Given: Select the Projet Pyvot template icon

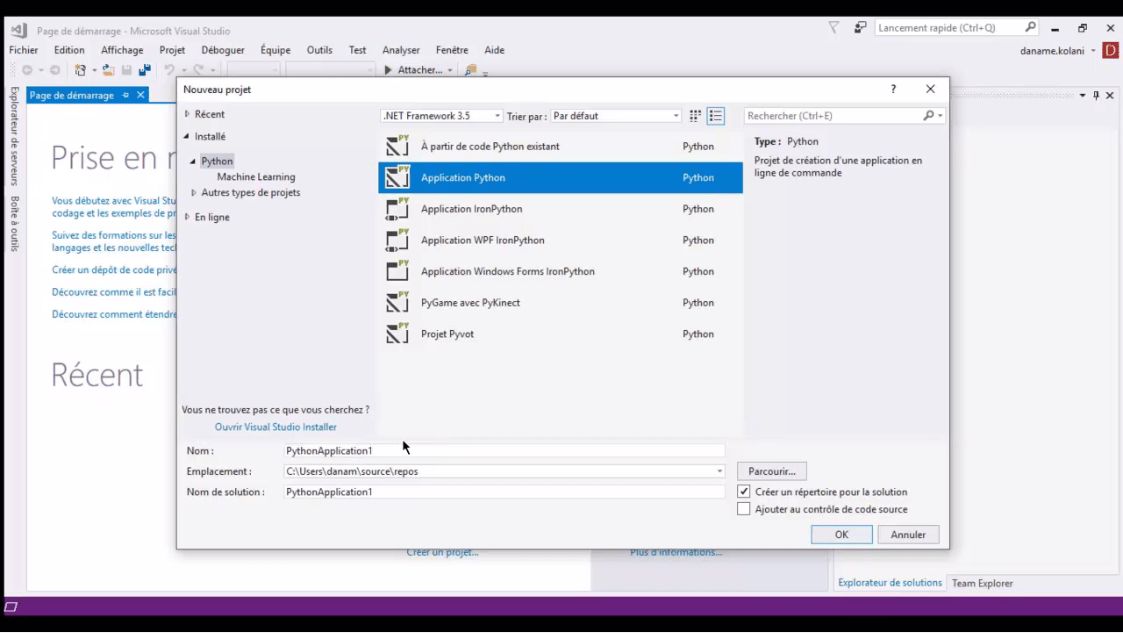Looking at the screenshot, I should tap(397, 334).
